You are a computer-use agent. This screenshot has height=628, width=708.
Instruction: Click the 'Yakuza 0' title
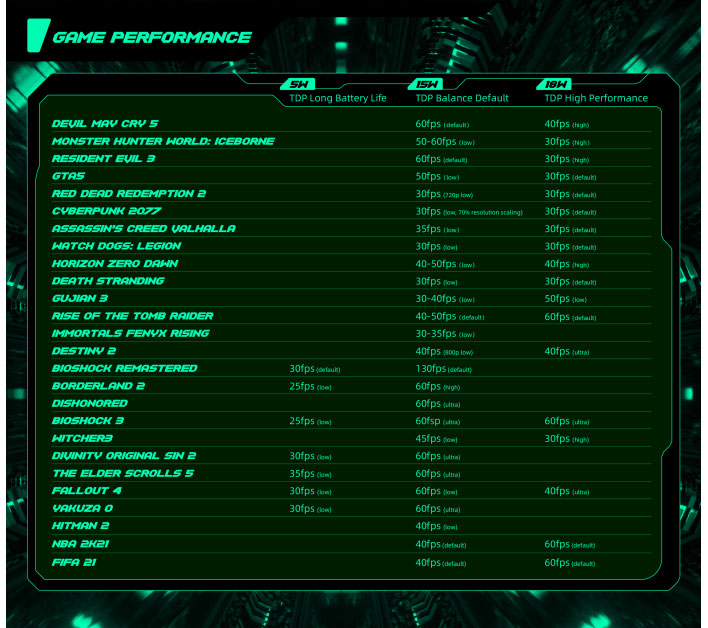click(x=82, y=508)
